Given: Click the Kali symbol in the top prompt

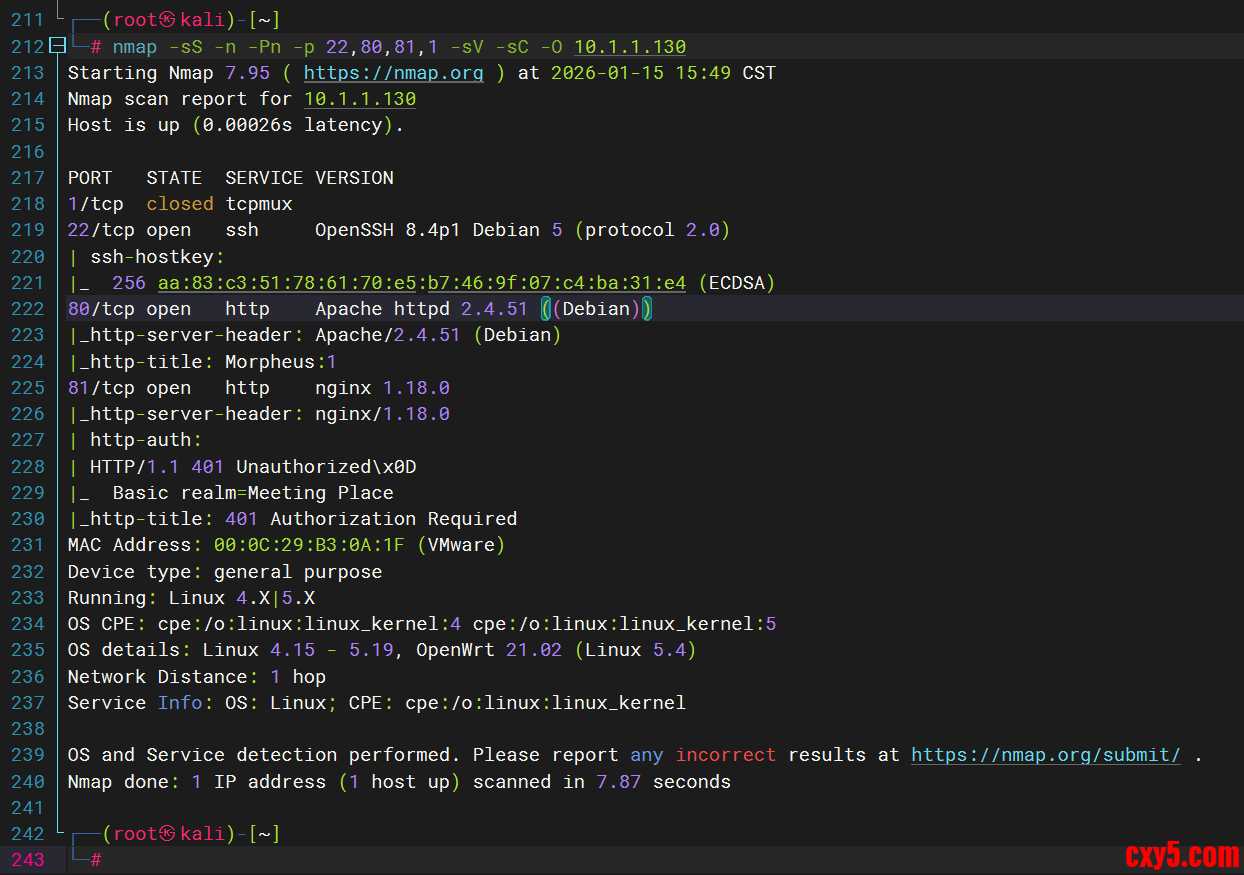Looking at the screenshot, I should point(168,20).
